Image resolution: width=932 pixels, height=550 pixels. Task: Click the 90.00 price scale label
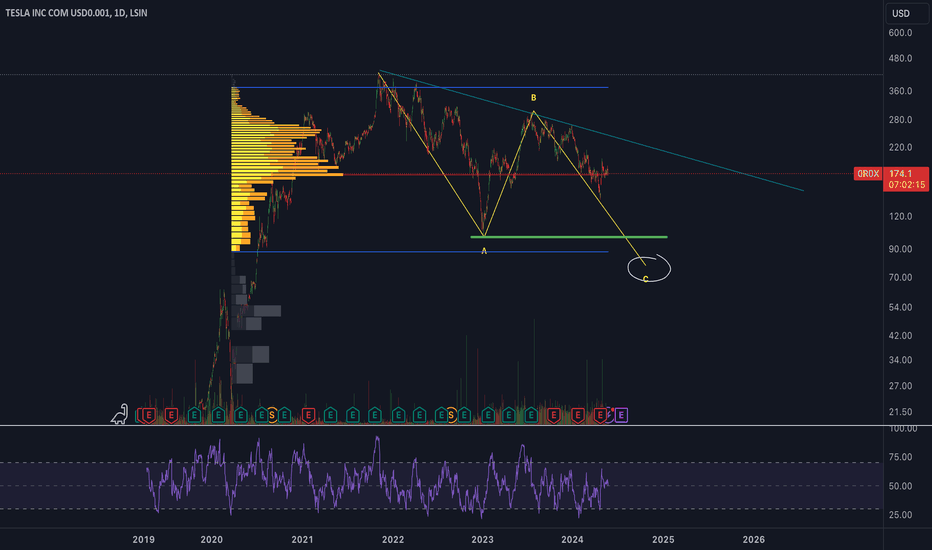(900, 249)
